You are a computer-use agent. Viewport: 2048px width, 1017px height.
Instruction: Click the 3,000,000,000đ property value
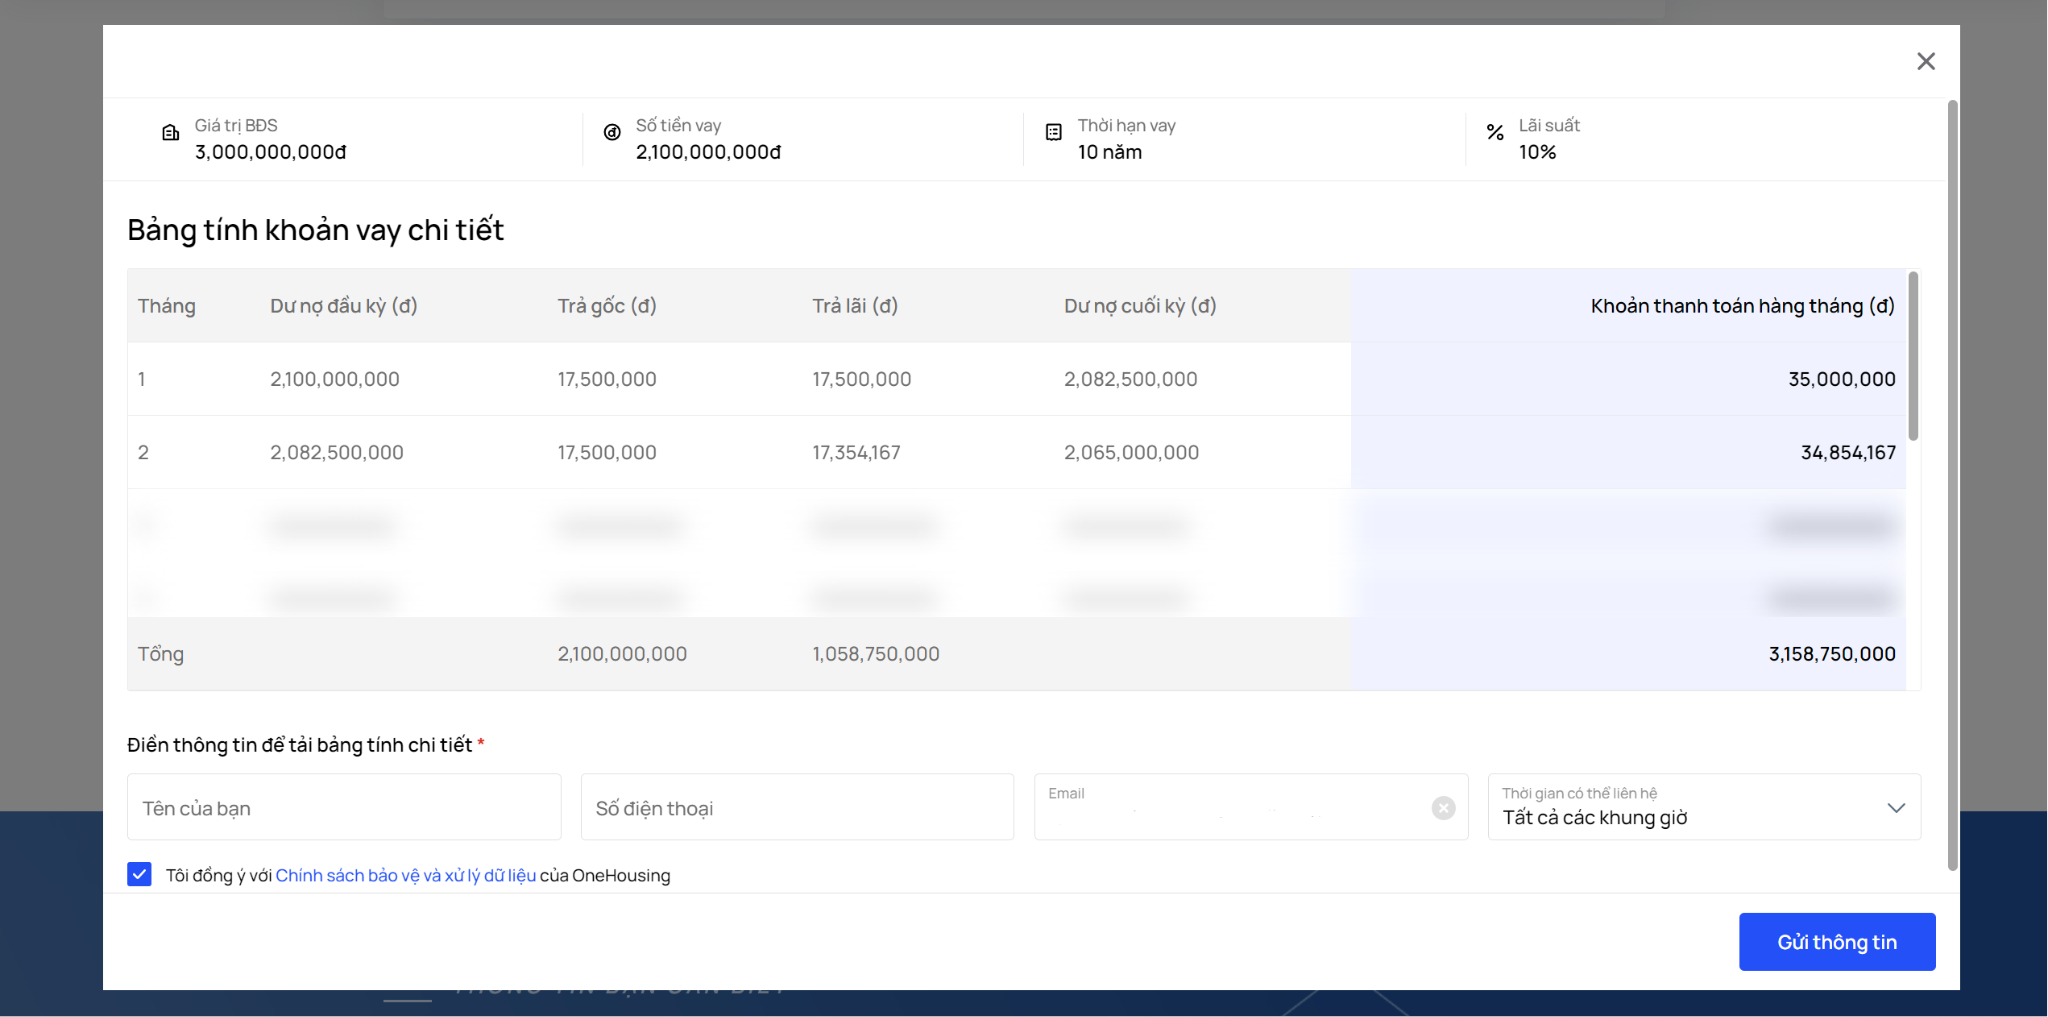click(270, 152)
